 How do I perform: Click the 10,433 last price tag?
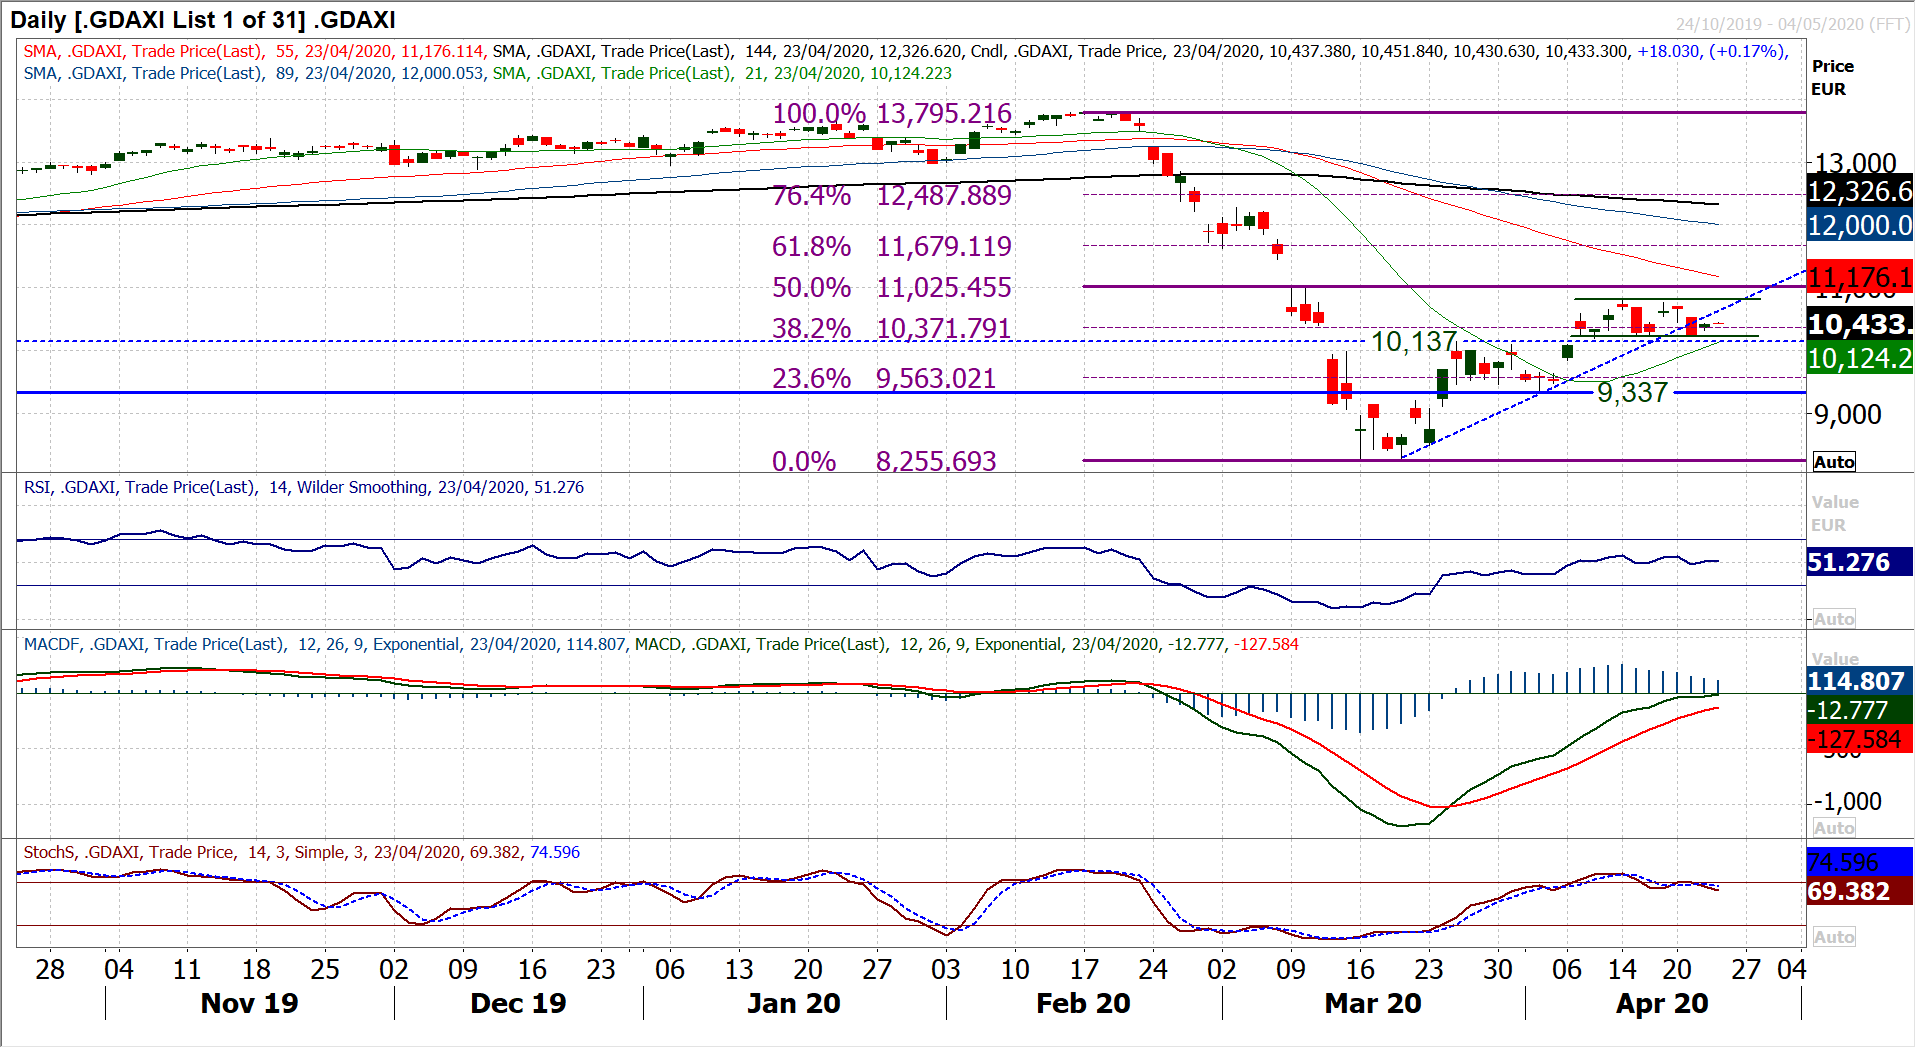pos(1860,324)
